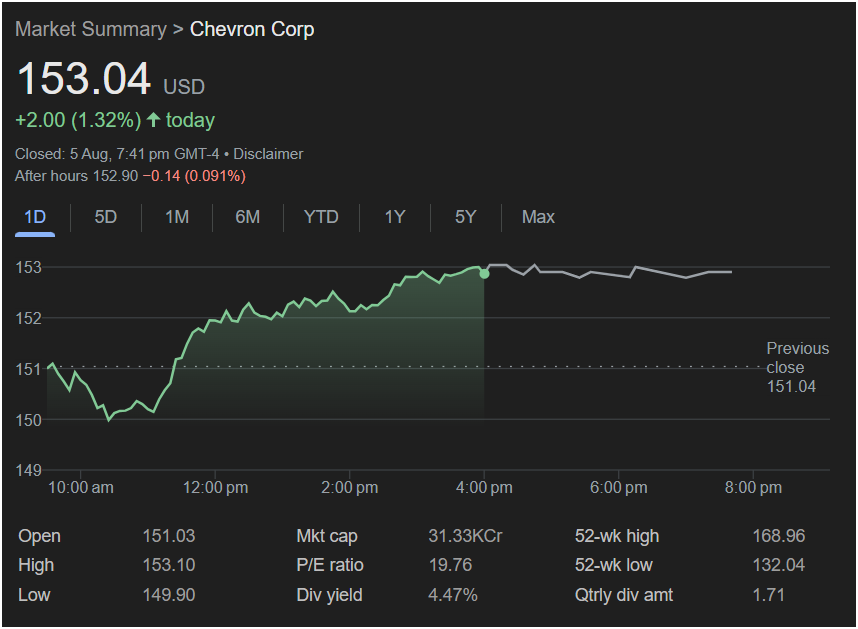Switch to the 5Y tab
Image resolution: width=858 pixels, height=629 pixels.
coord(466,217)
